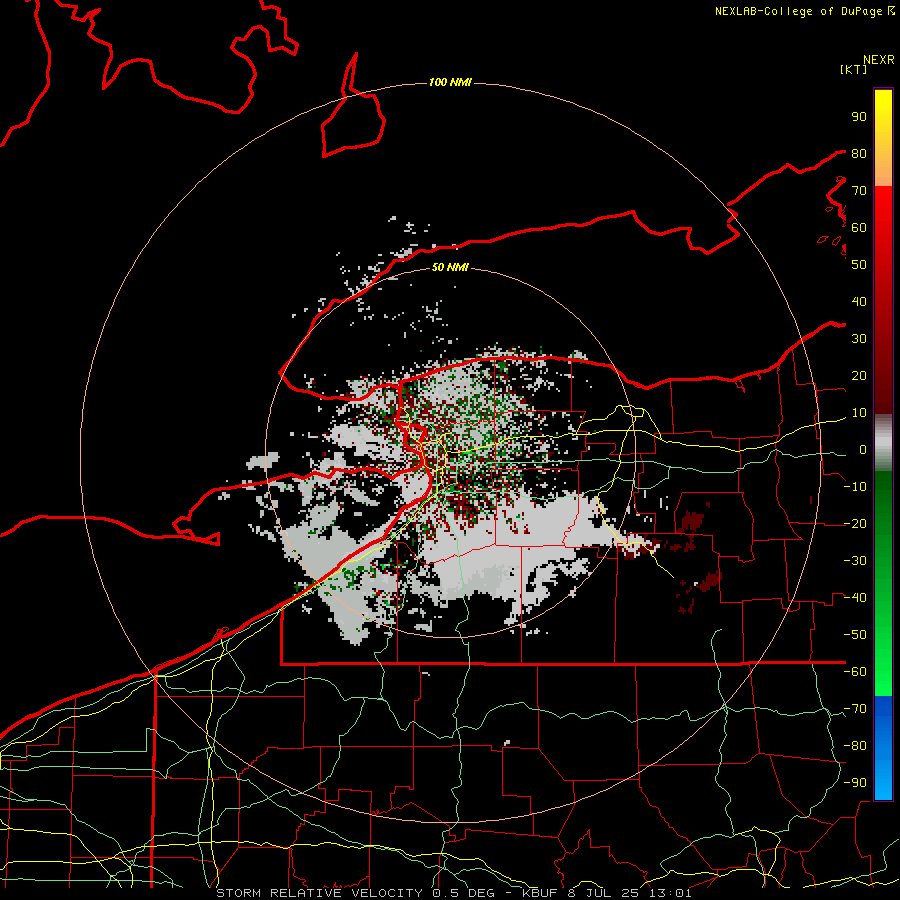Viewport: 900px width, 900px height.
Task: Click the 50 NMI range ring label
Action: tap(450, 267)
